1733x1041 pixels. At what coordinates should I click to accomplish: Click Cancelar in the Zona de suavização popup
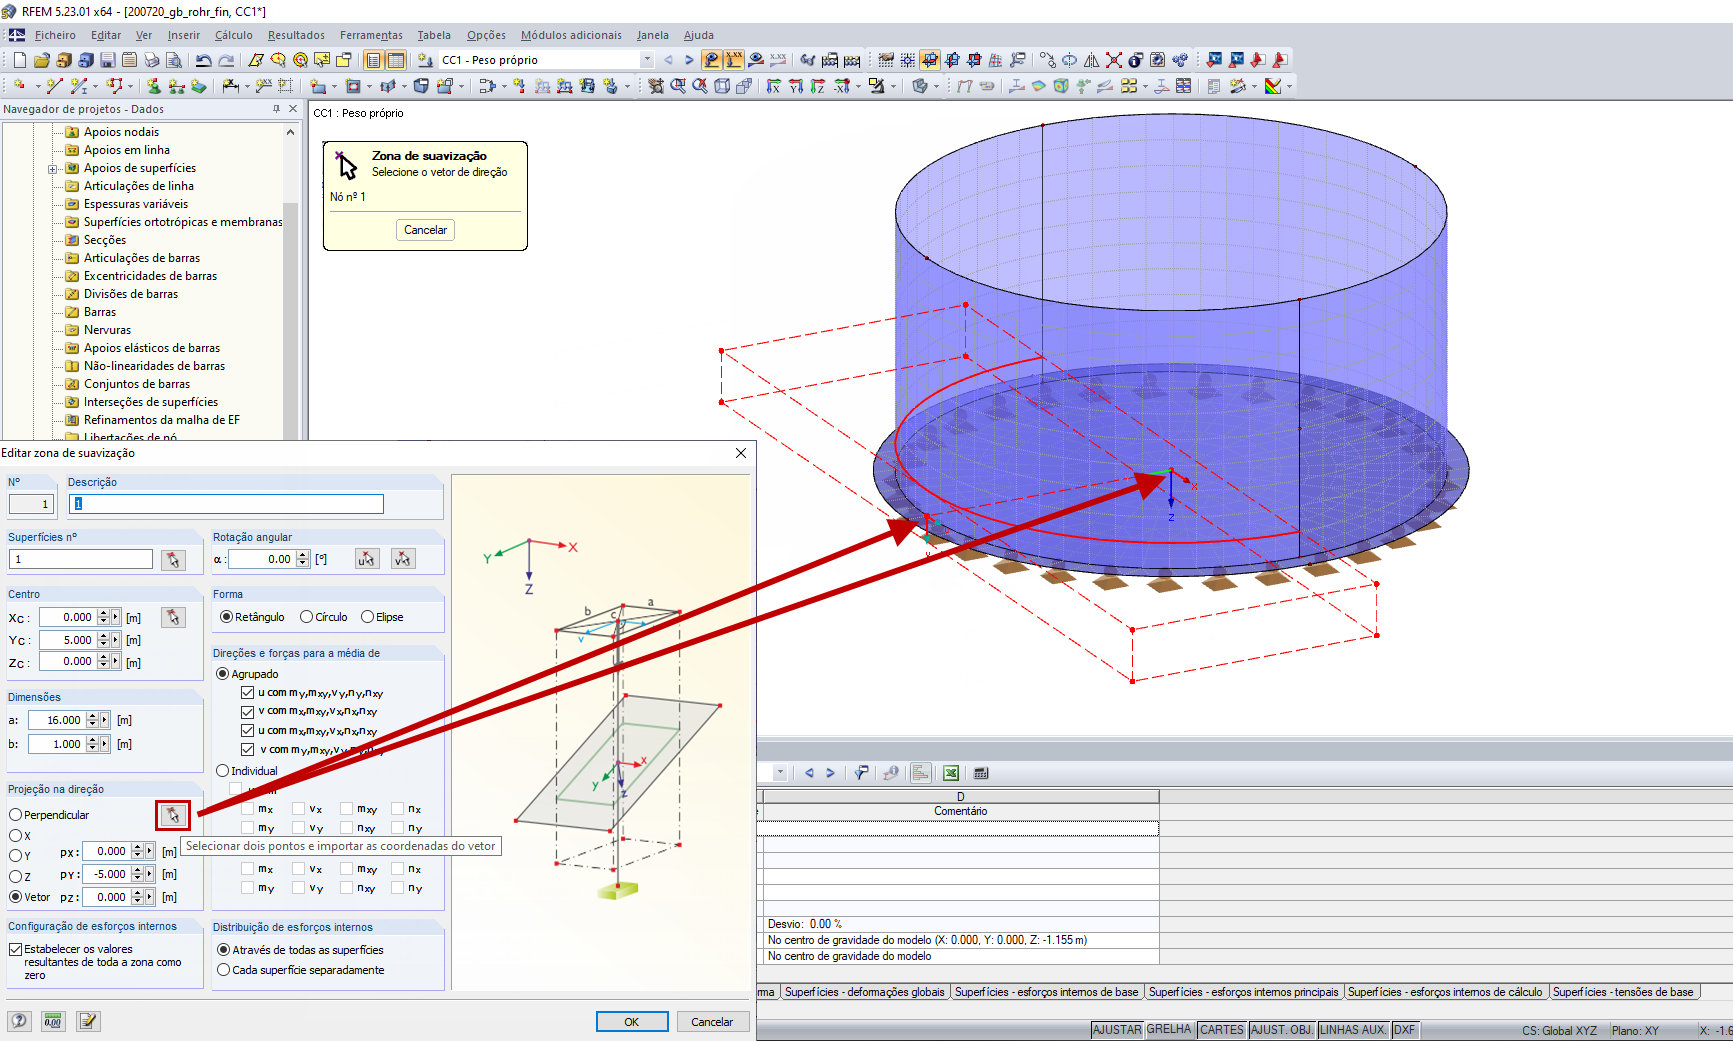point(425,230)
